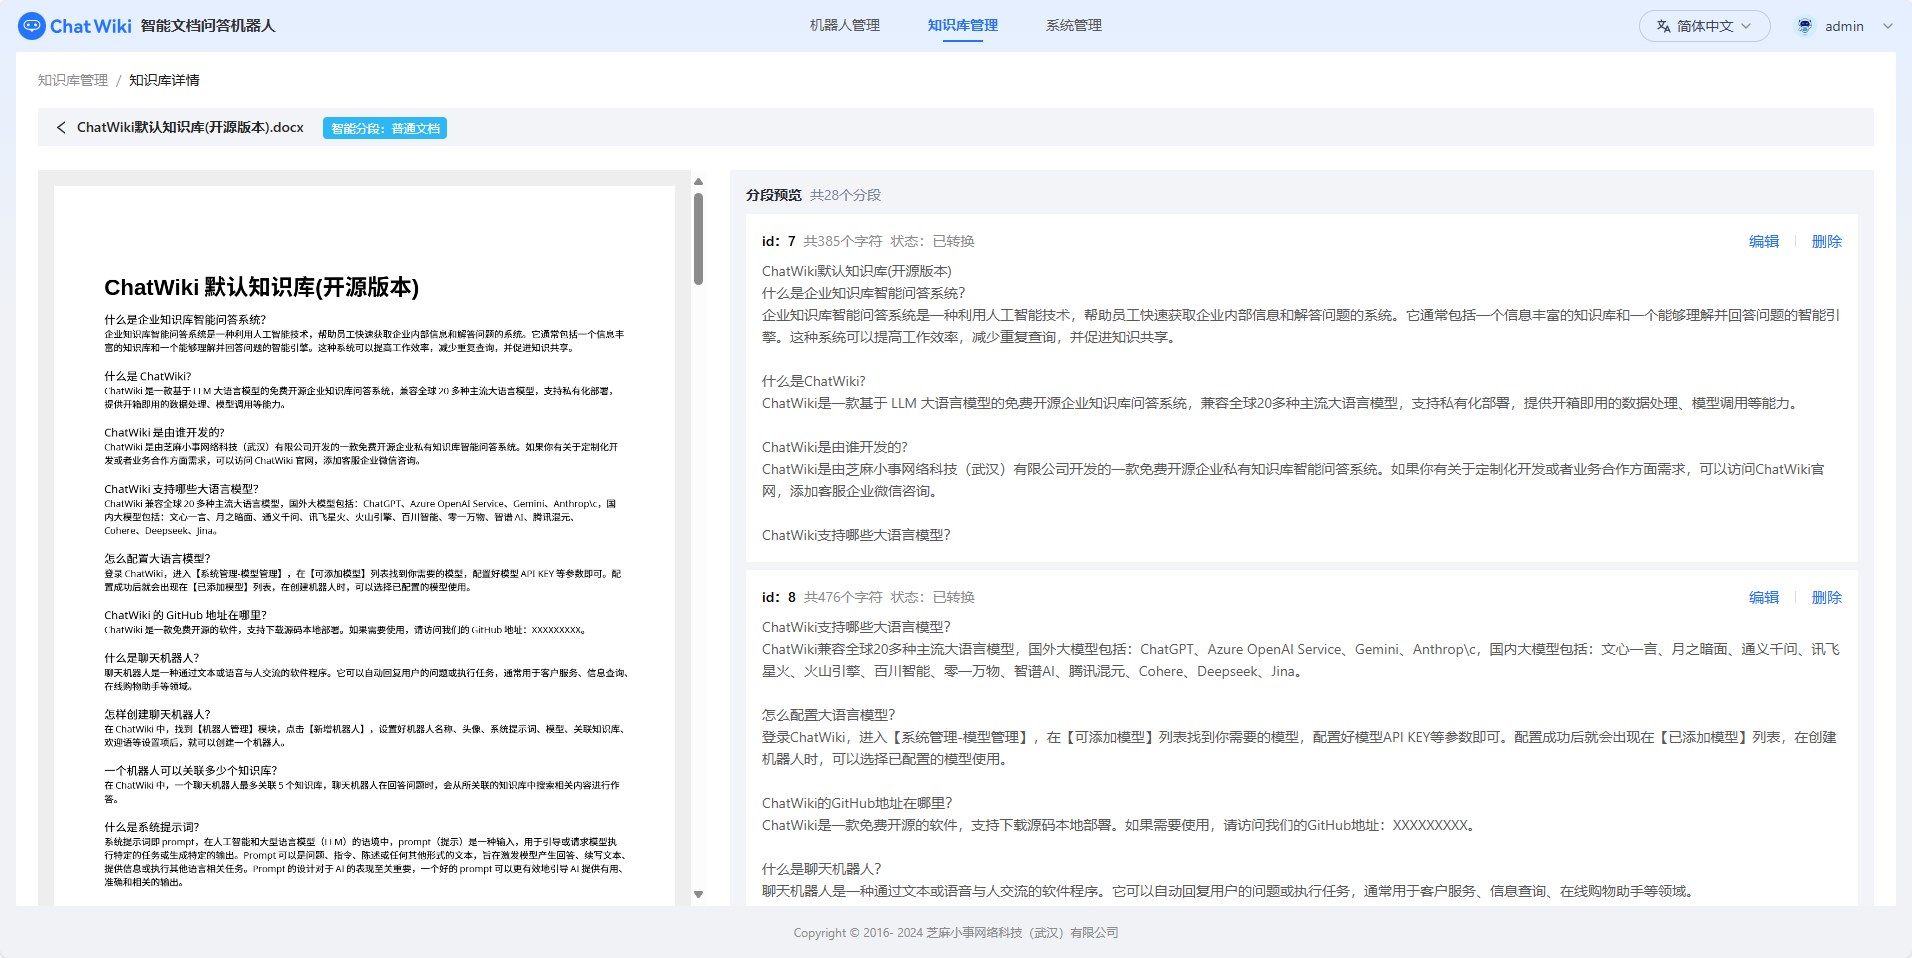Click 什么是聊天机器人? in segment 8
The width and height of the screenshot is (1912, 958).
822,869
